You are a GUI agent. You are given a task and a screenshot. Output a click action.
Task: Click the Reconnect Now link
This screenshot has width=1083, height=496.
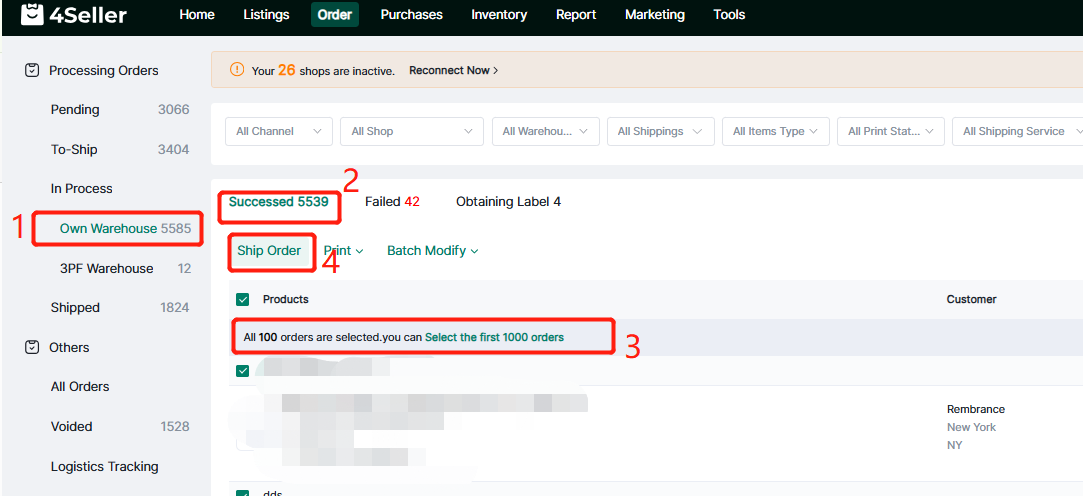click(453, 71)
